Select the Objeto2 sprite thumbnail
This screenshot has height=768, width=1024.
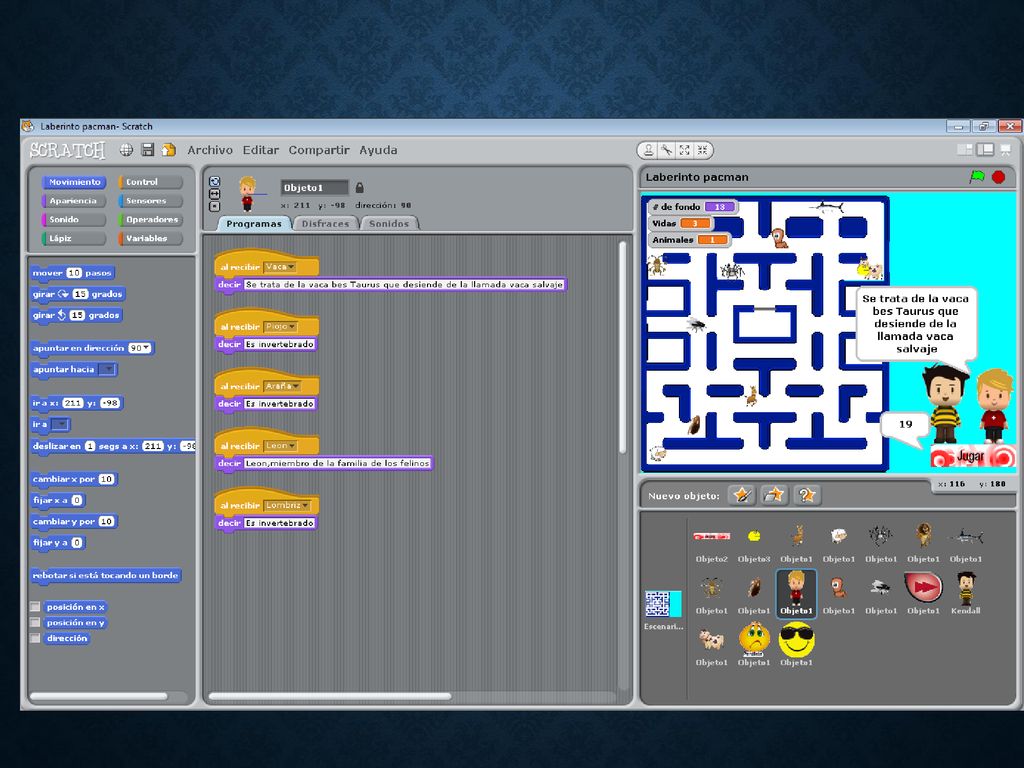point(712,542)
